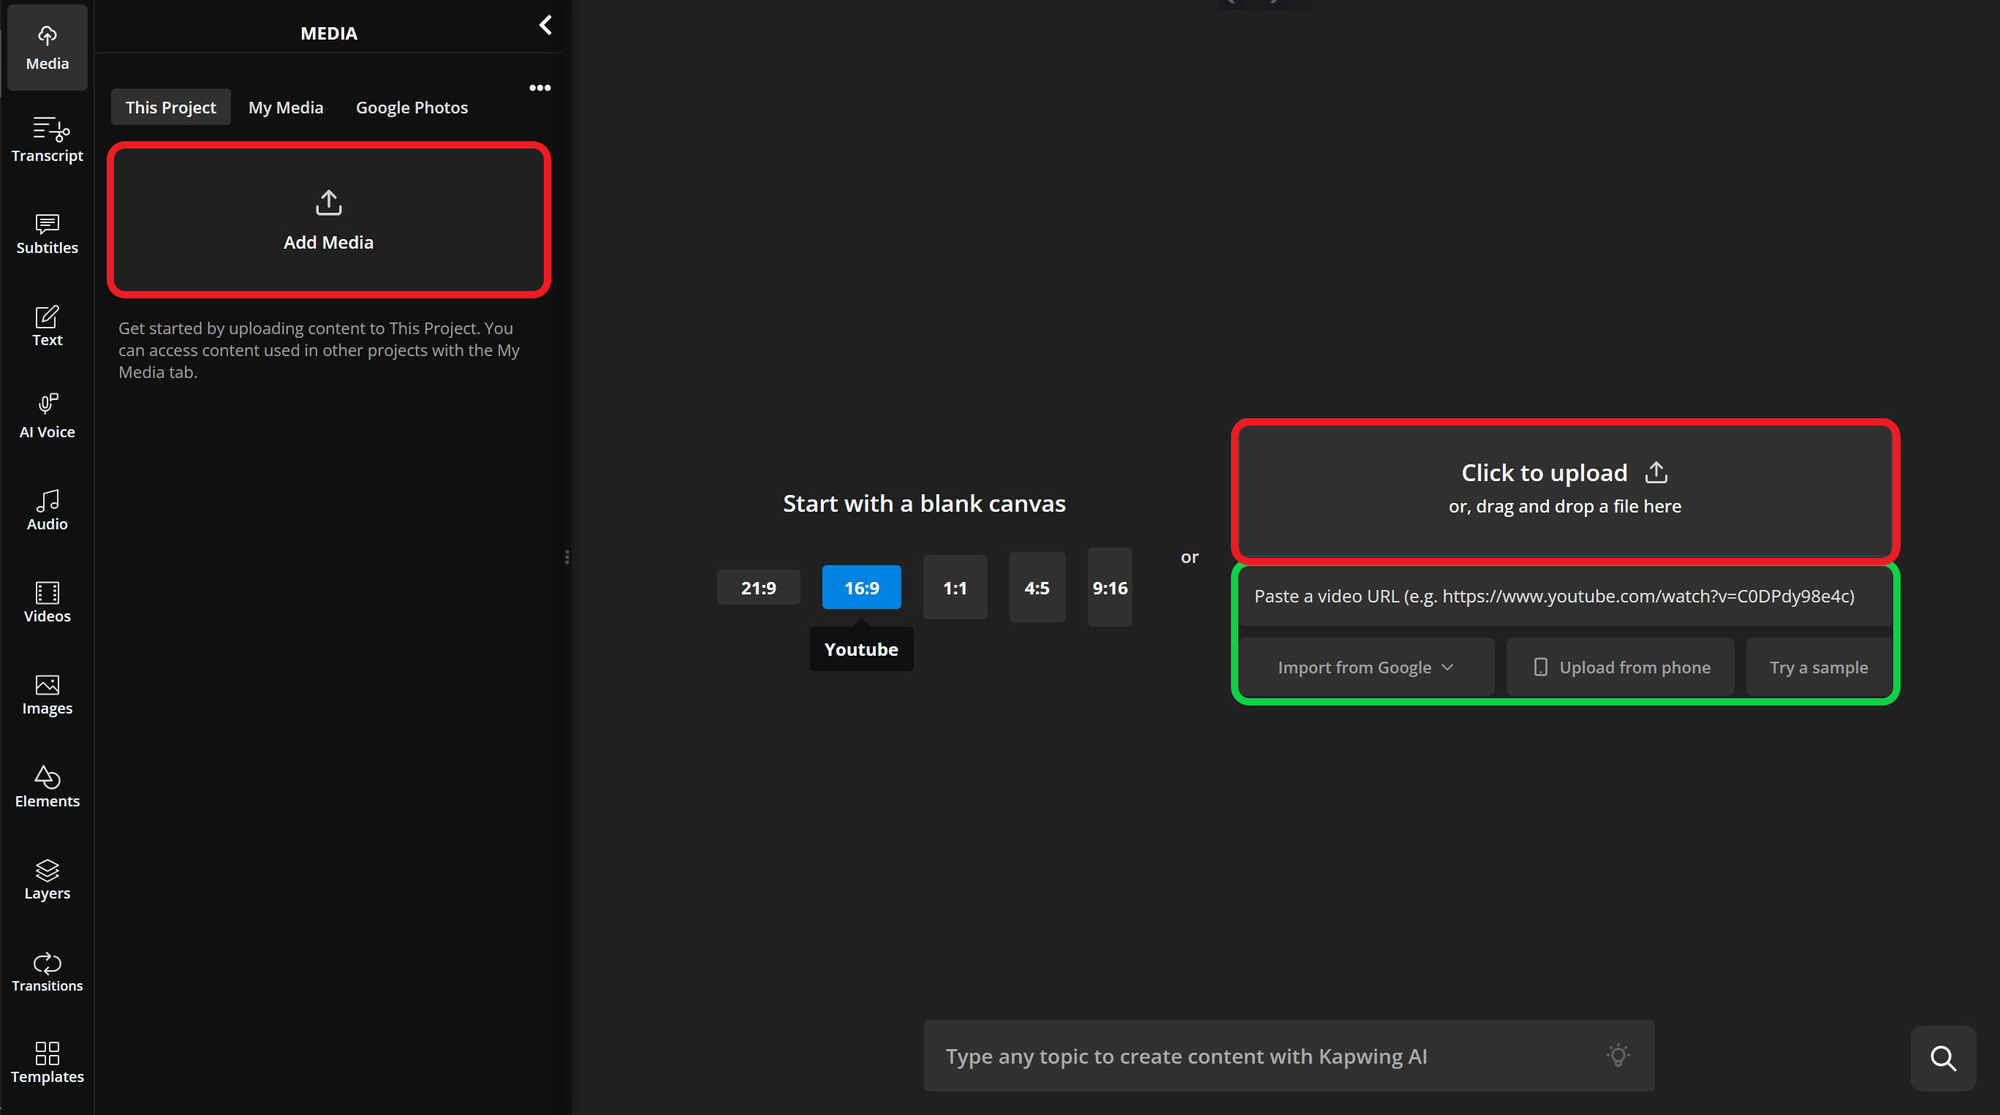
Task: Select the 1:1 square aspect ratio
Action: 955,587
